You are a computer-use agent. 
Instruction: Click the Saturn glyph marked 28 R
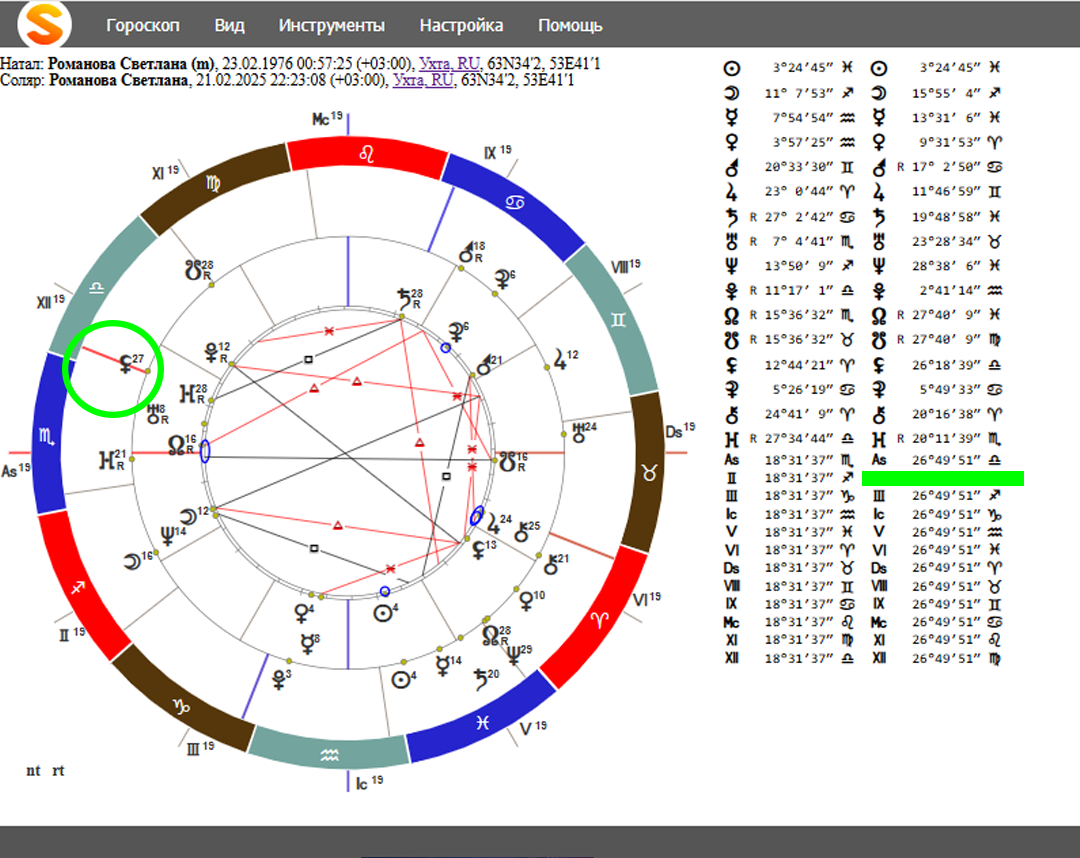[404, 298]
